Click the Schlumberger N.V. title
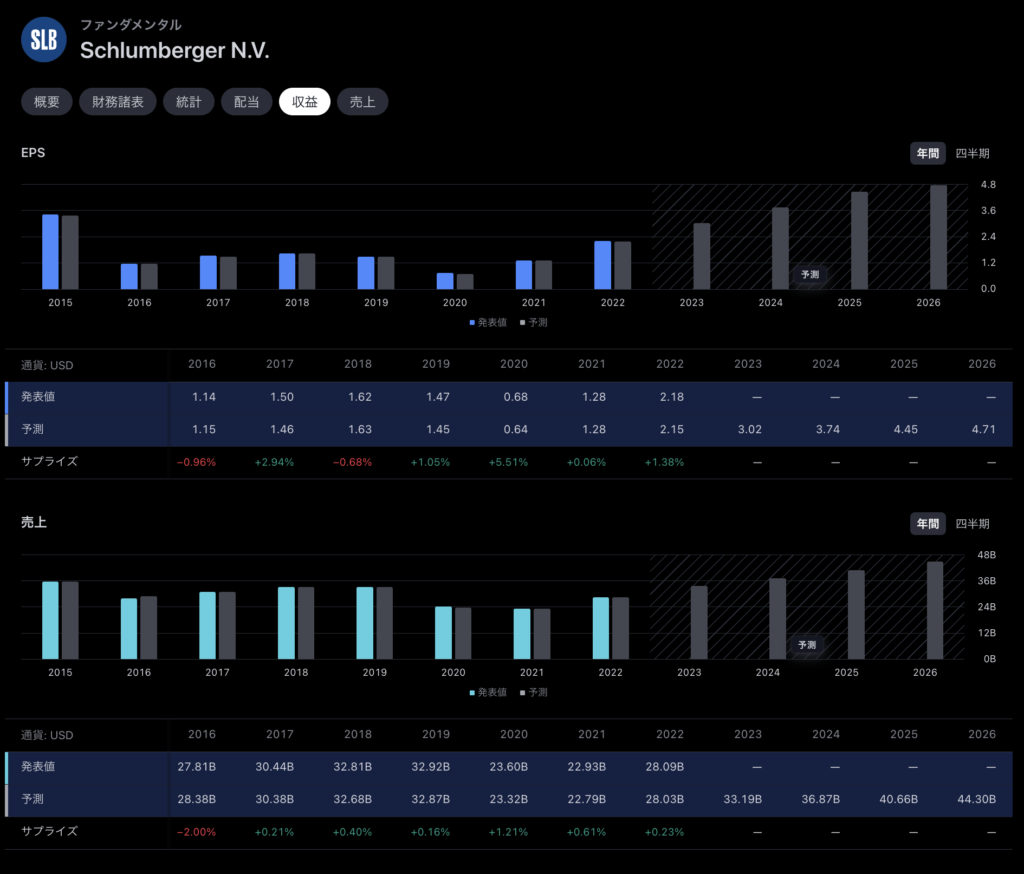This screenshot has height=874, width=1024. (174, 50)
